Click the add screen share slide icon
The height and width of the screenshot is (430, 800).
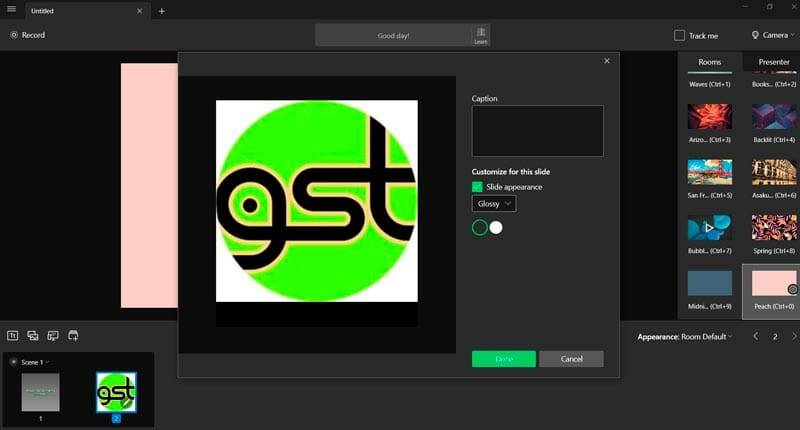(53, 335)
